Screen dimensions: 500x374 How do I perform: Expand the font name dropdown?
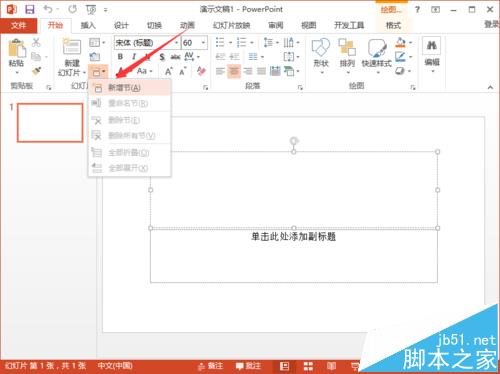[x=177, y=43]
